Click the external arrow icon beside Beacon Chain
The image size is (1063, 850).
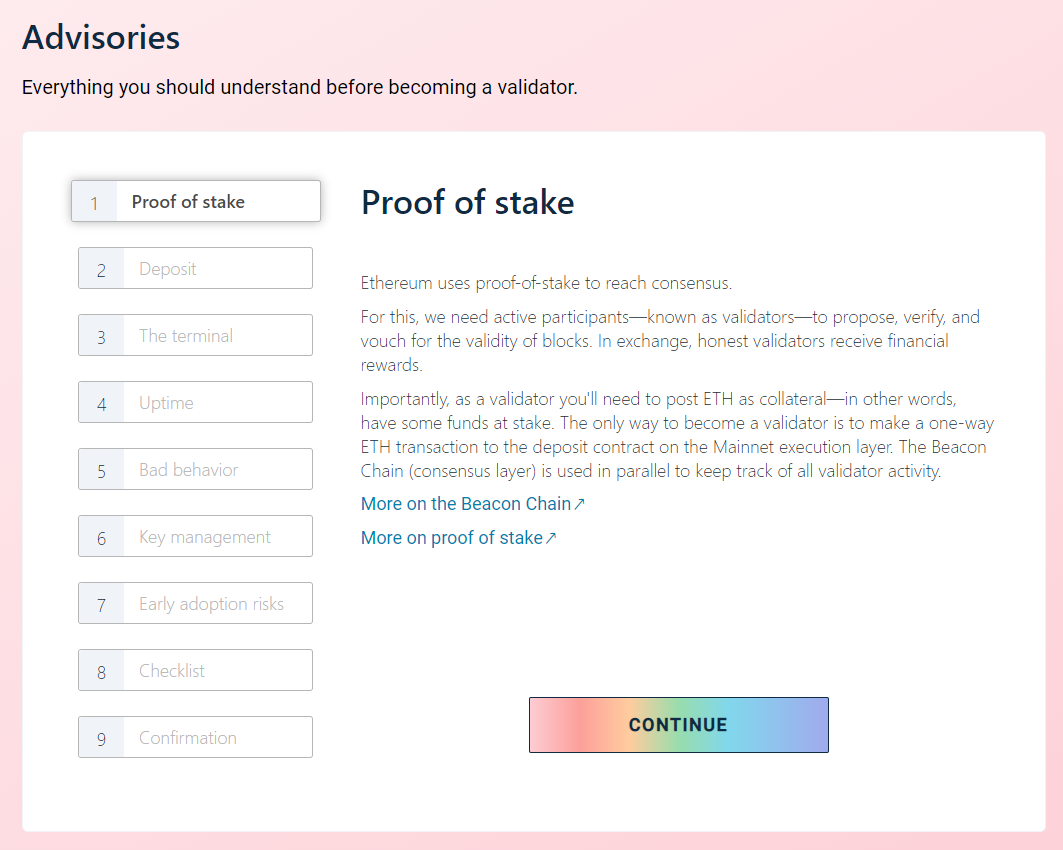coord(579,504)
